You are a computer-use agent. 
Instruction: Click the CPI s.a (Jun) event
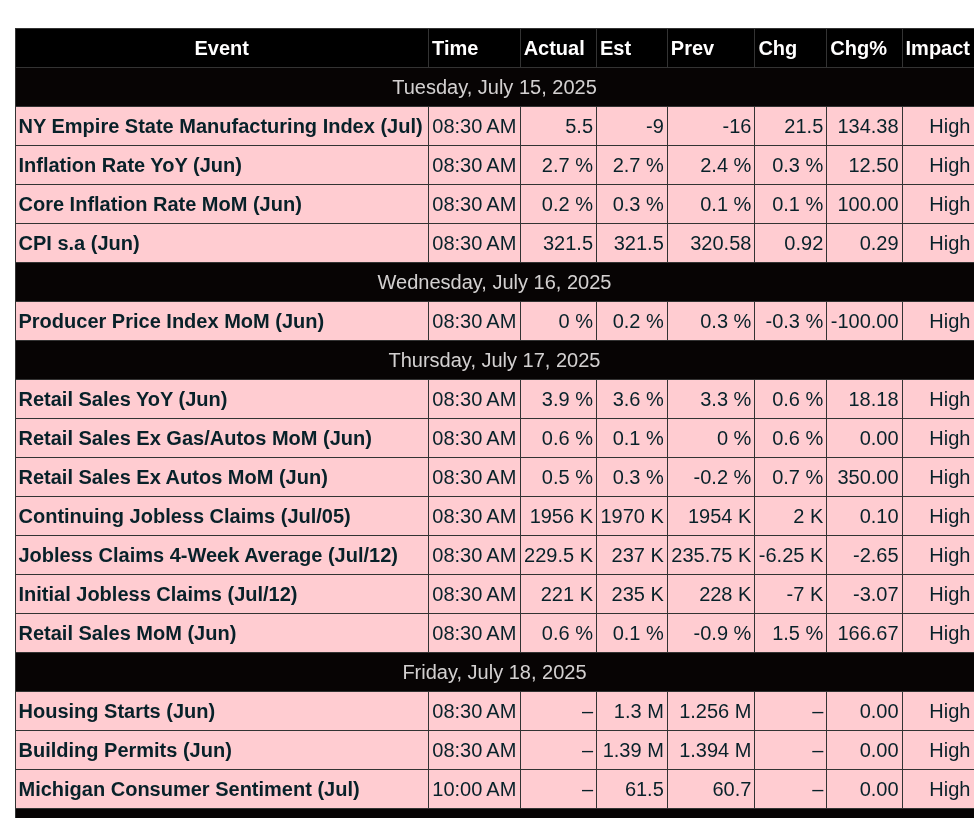point(79,243)
